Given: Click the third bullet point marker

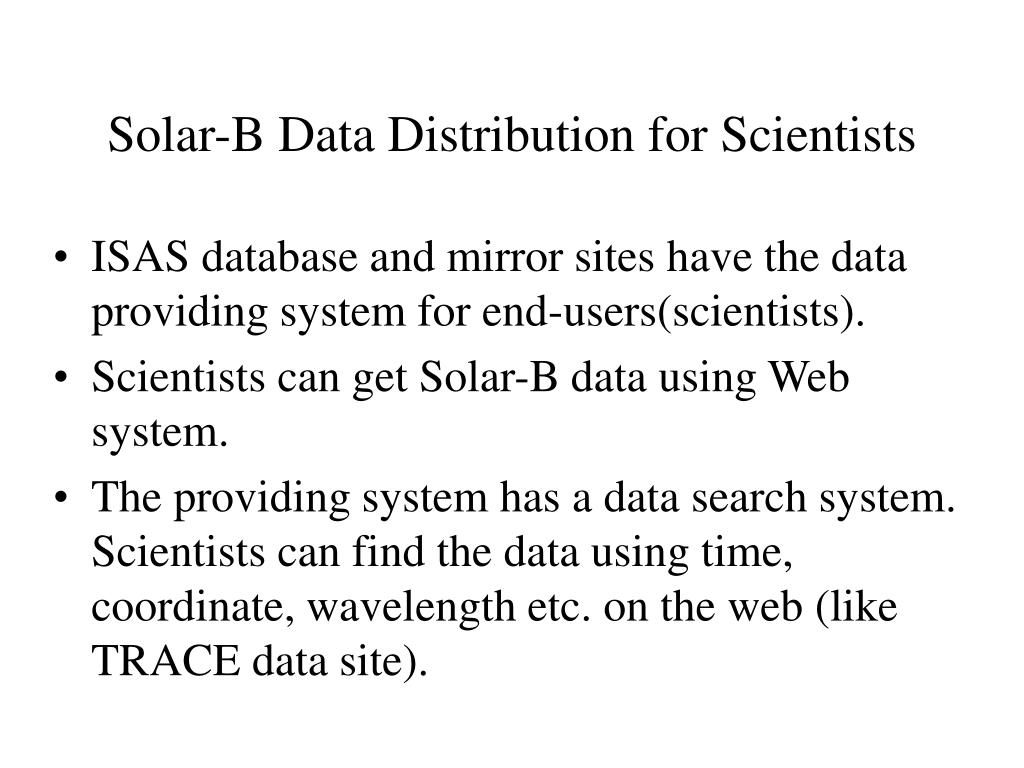Looking at the screenshot, I should click(x=61, y=498).
